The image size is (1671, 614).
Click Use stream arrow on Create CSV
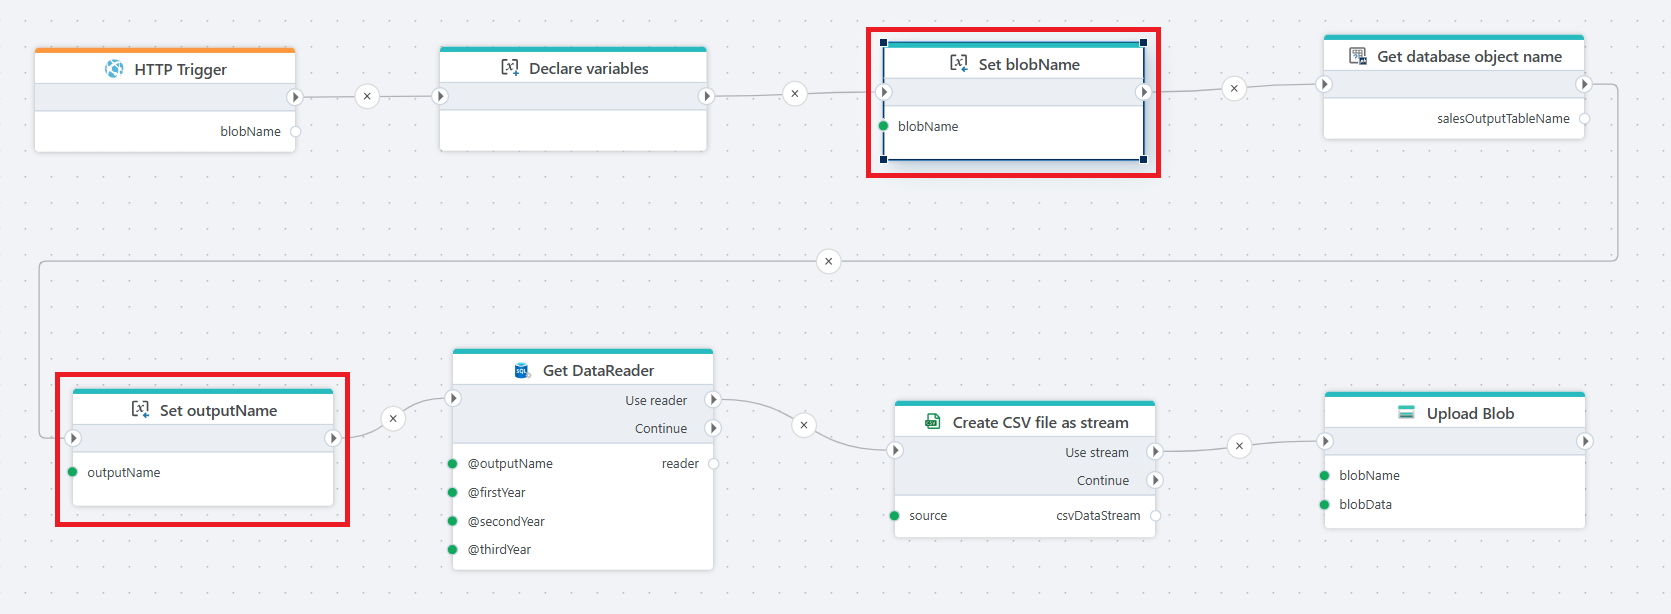(x=1155, y=452)
